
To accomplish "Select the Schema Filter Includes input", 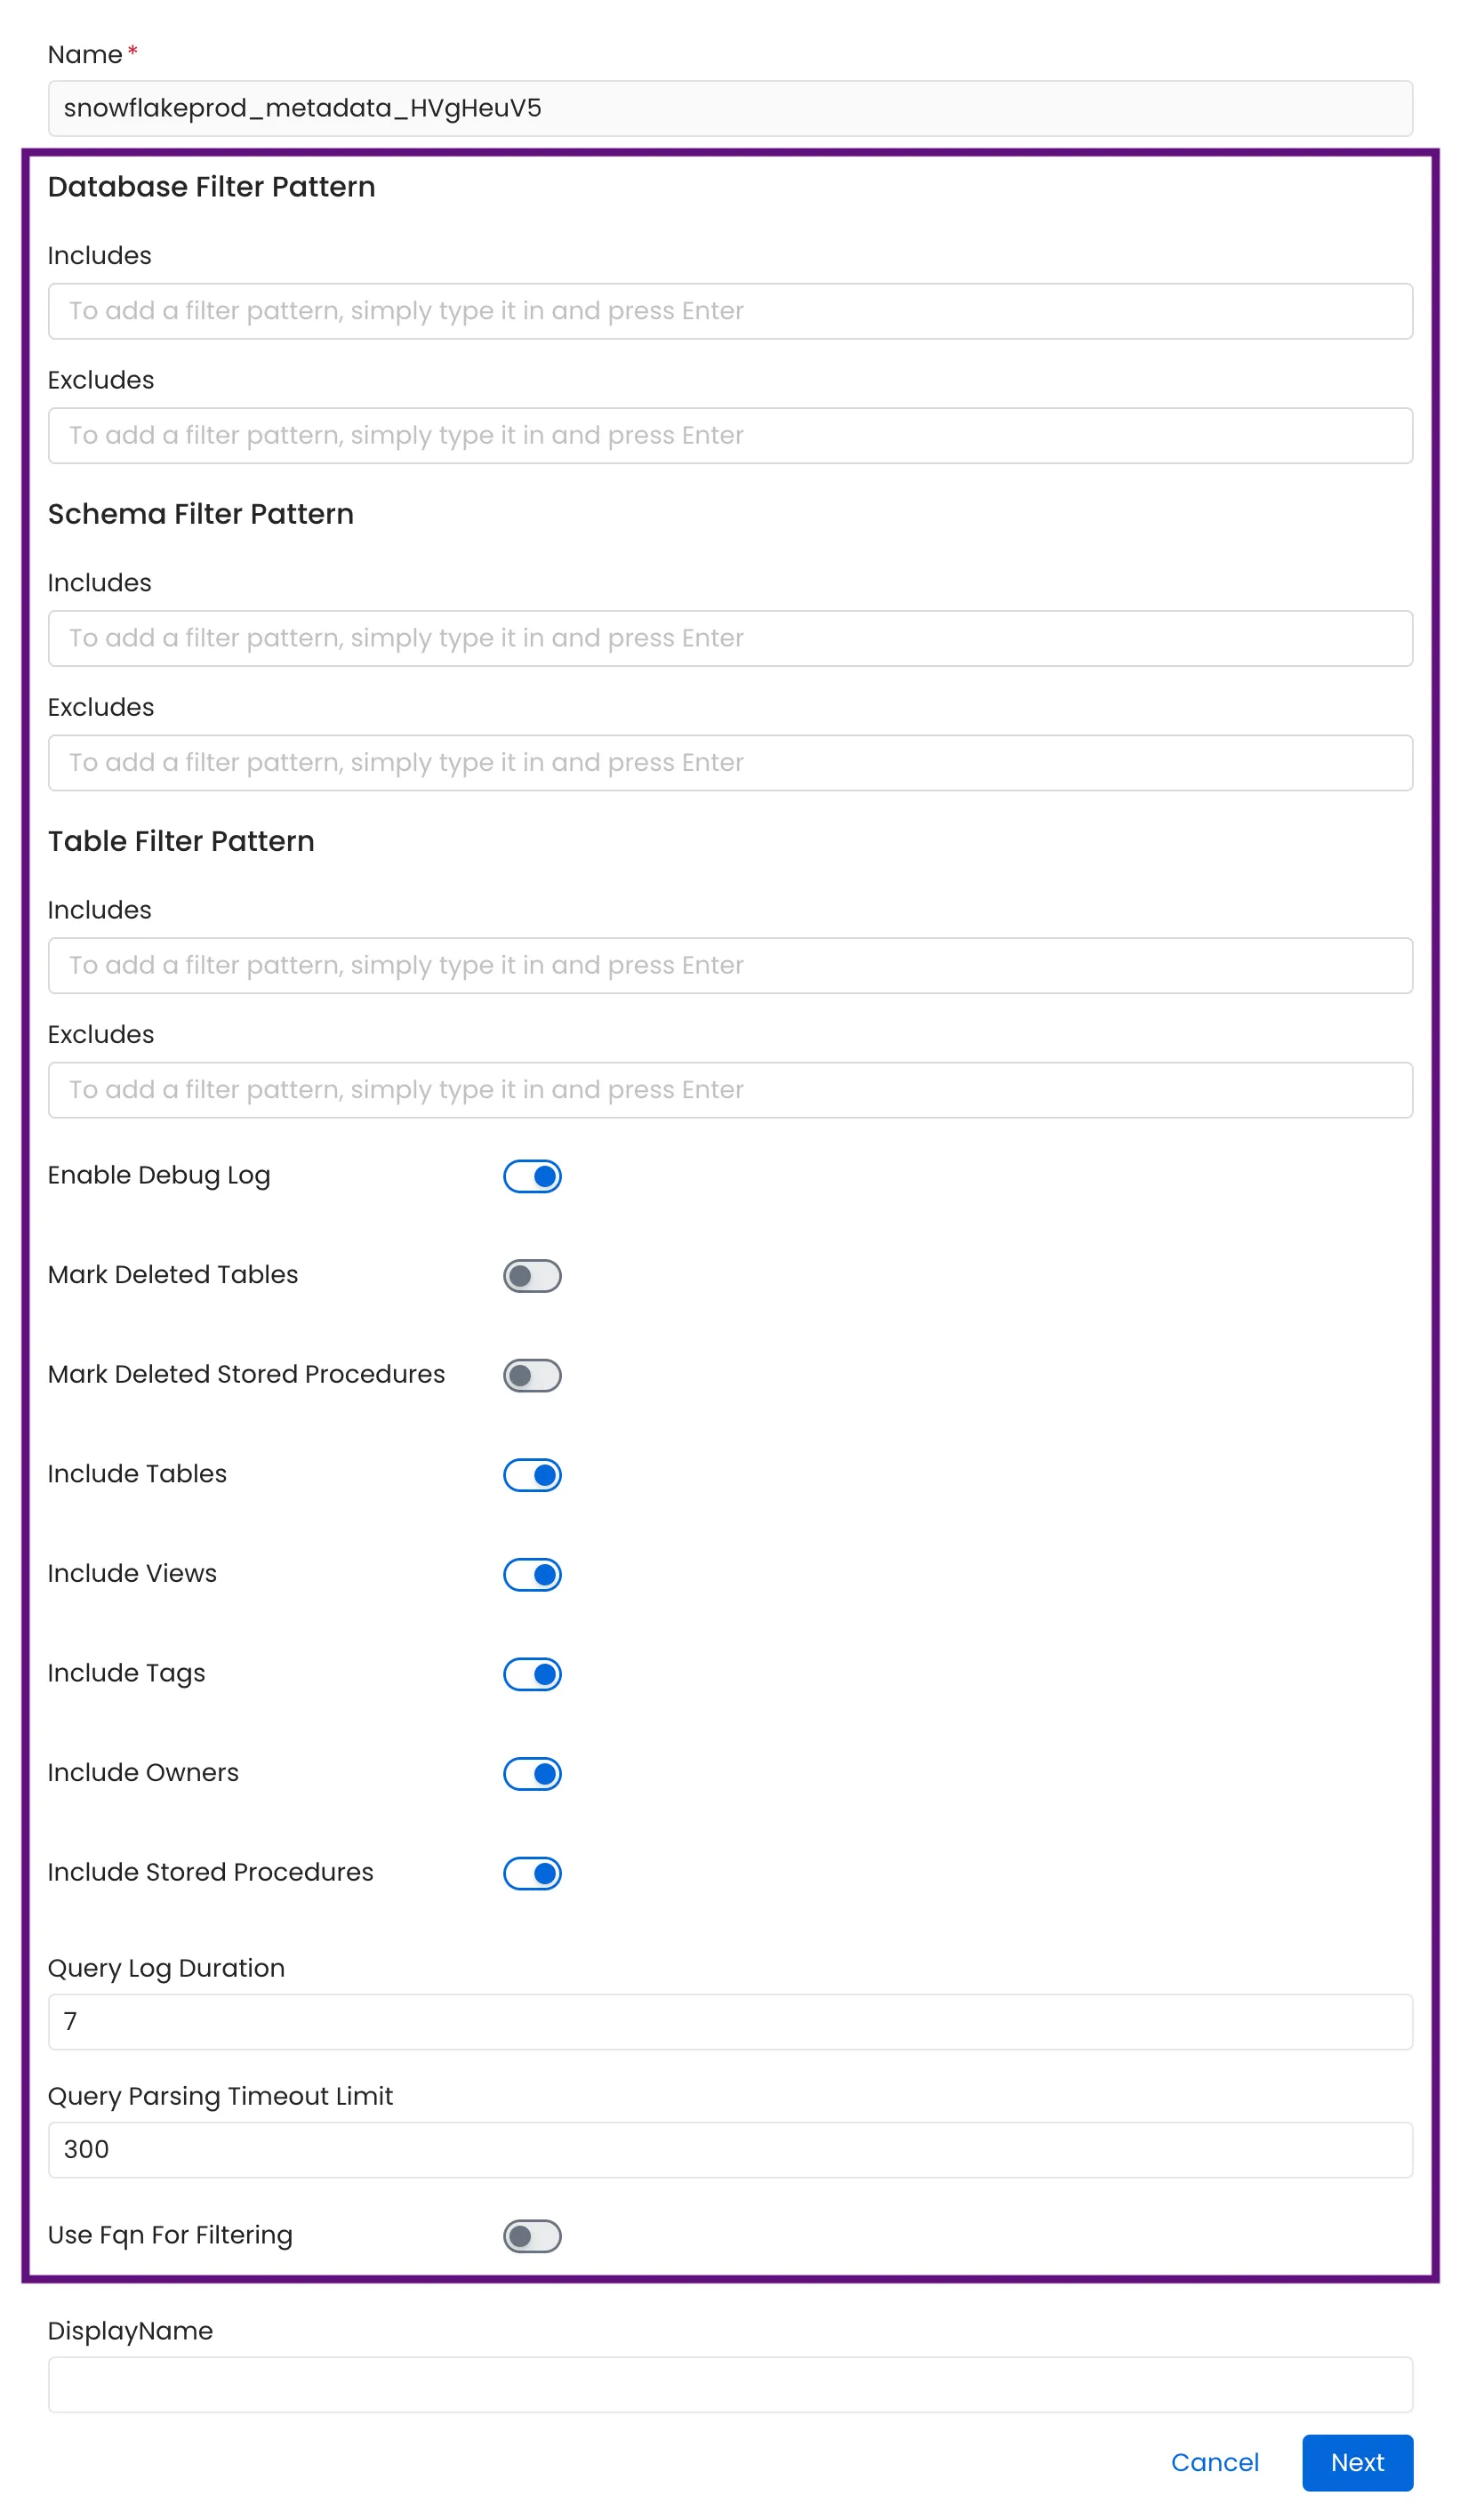I will point(730,637).
